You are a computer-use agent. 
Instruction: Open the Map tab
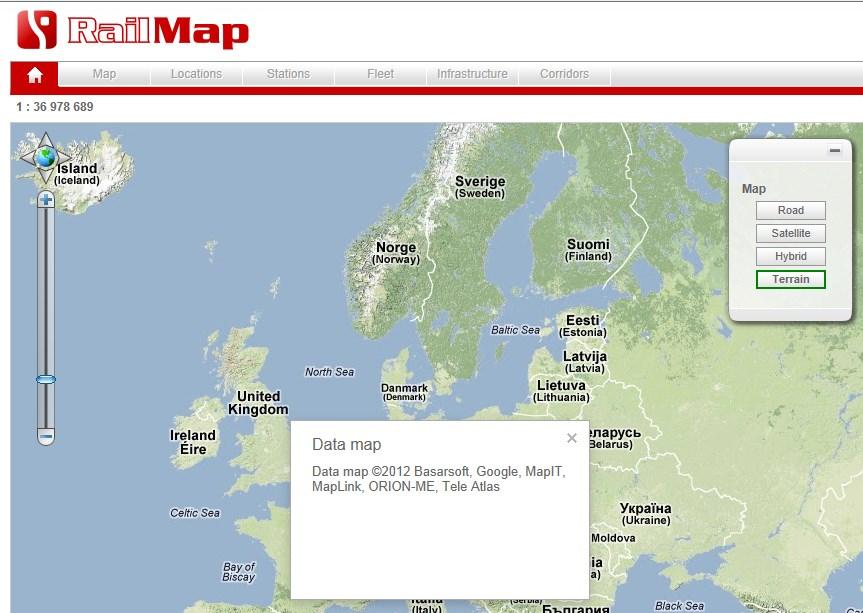point(104,74)
